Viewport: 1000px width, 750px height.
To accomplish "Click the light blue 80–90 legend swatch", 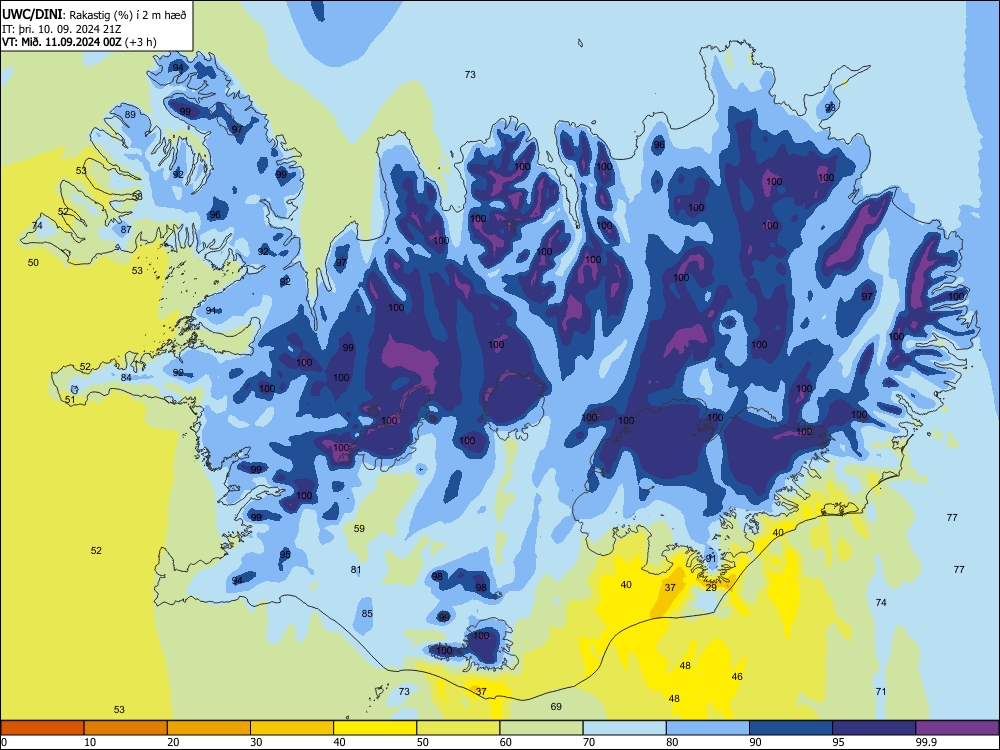I will tap(708, 728).
